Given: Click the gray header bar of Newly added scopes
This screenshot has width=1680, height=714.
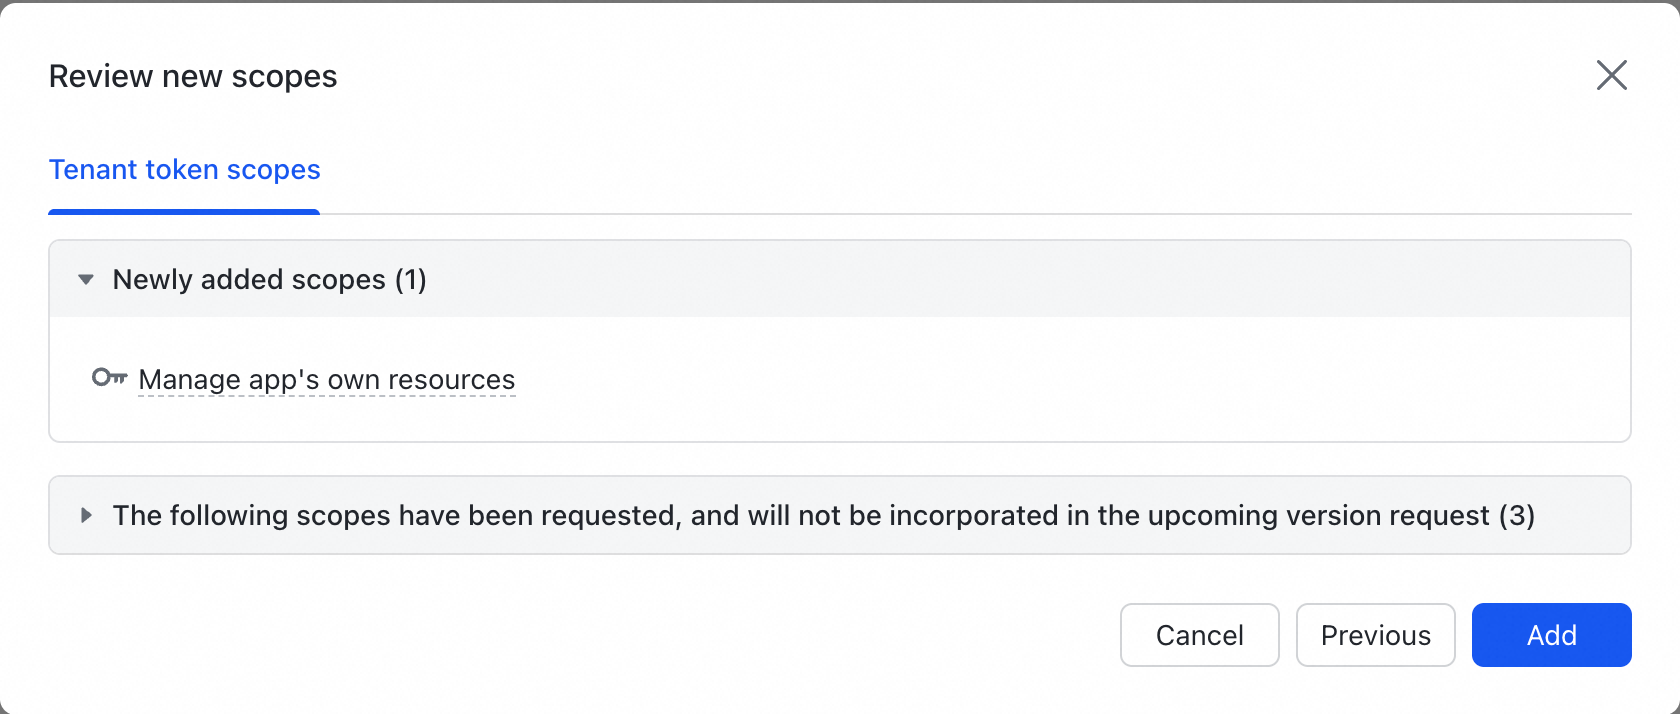Looking at the screenshot, I should [1000, 280].
